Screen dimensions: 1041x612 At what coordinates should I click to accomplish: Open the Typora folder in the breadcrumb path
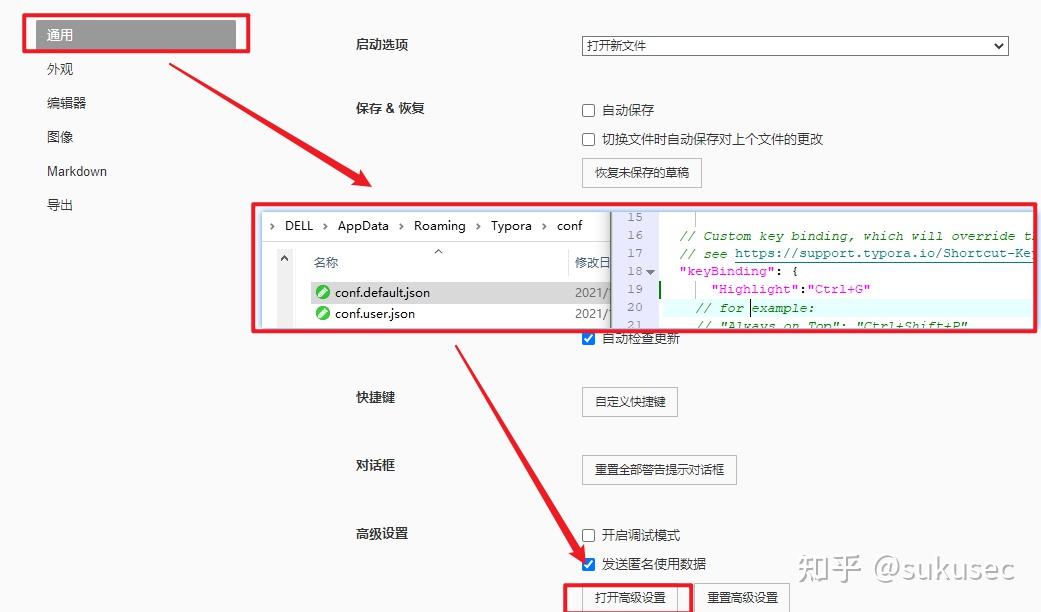[x=511, y=226]
